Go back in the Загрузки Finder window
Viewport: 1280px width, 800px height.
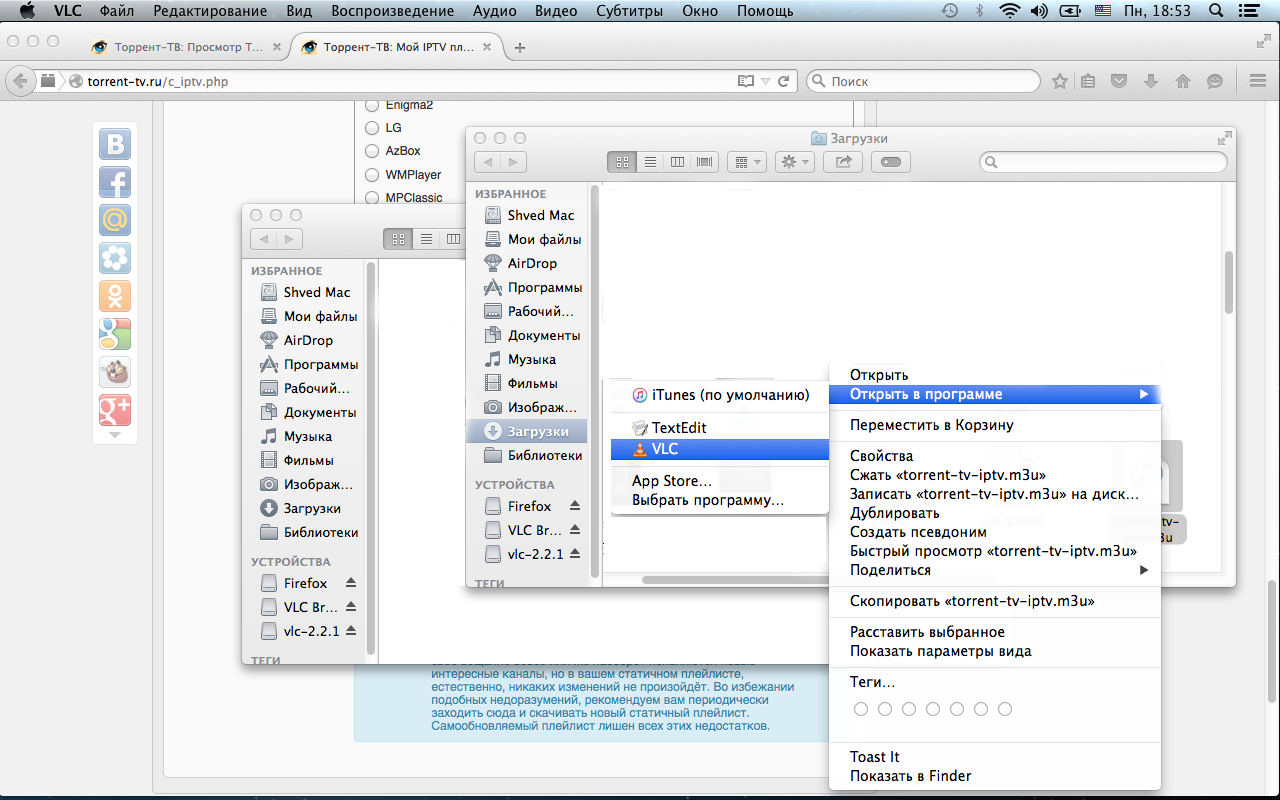(488, 162)
